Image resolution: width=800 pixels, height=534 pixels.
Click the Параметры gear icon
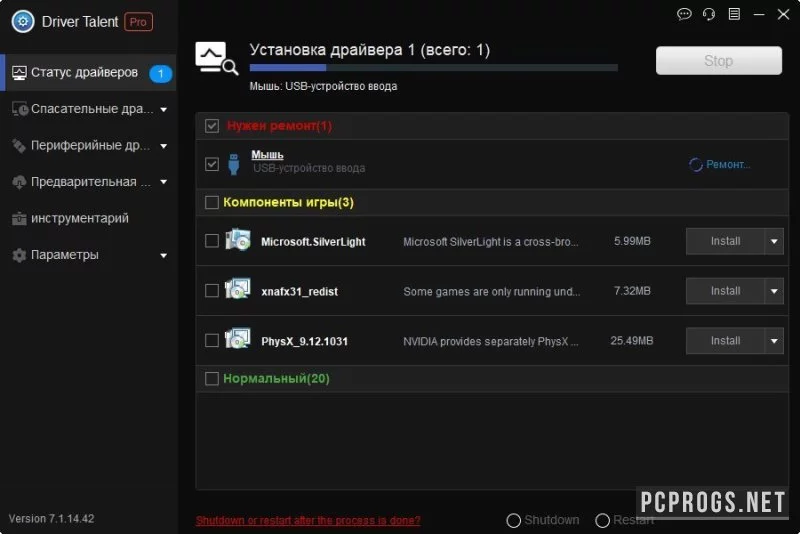pyautogui.click(x=19, y=255)
